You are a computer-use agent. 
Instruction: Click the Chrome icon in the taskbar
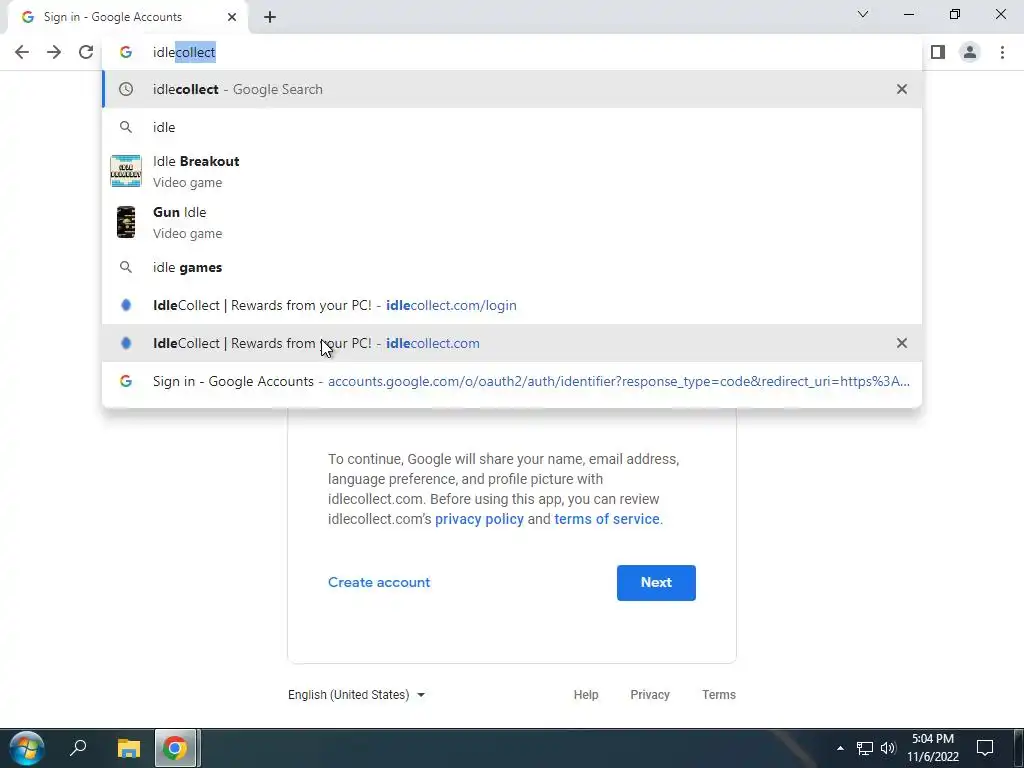pos(175,748)
